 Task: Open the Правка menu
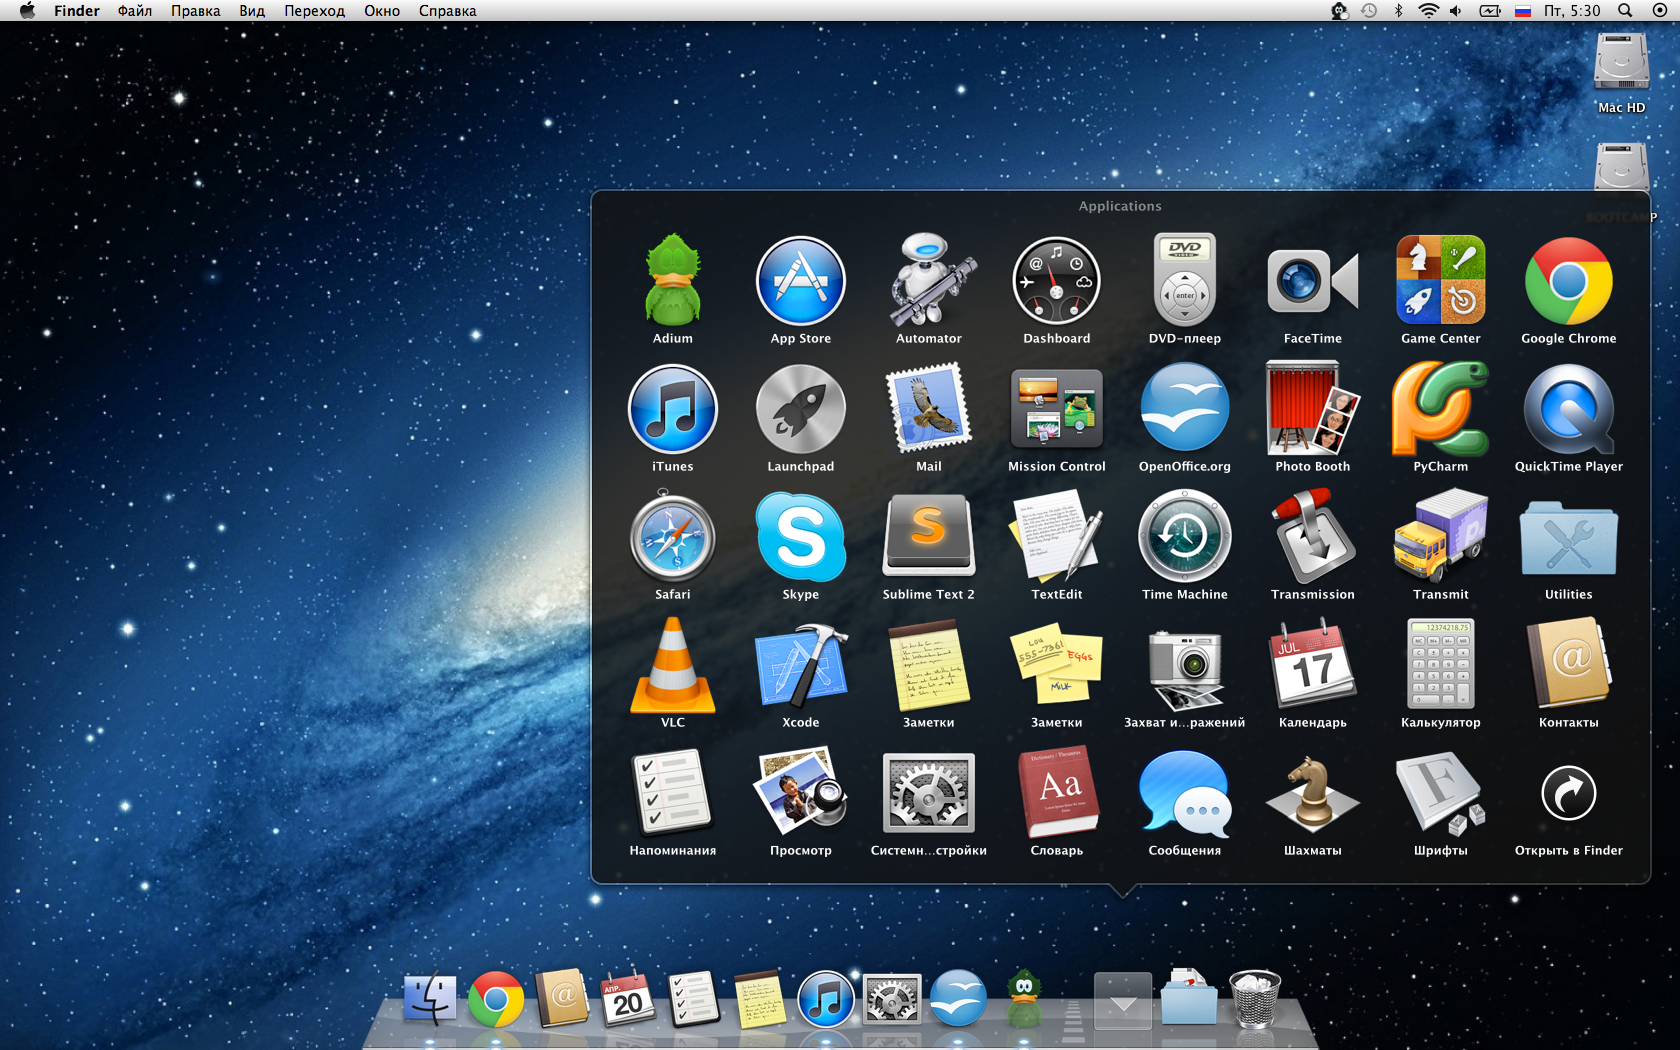coord(196,11)
